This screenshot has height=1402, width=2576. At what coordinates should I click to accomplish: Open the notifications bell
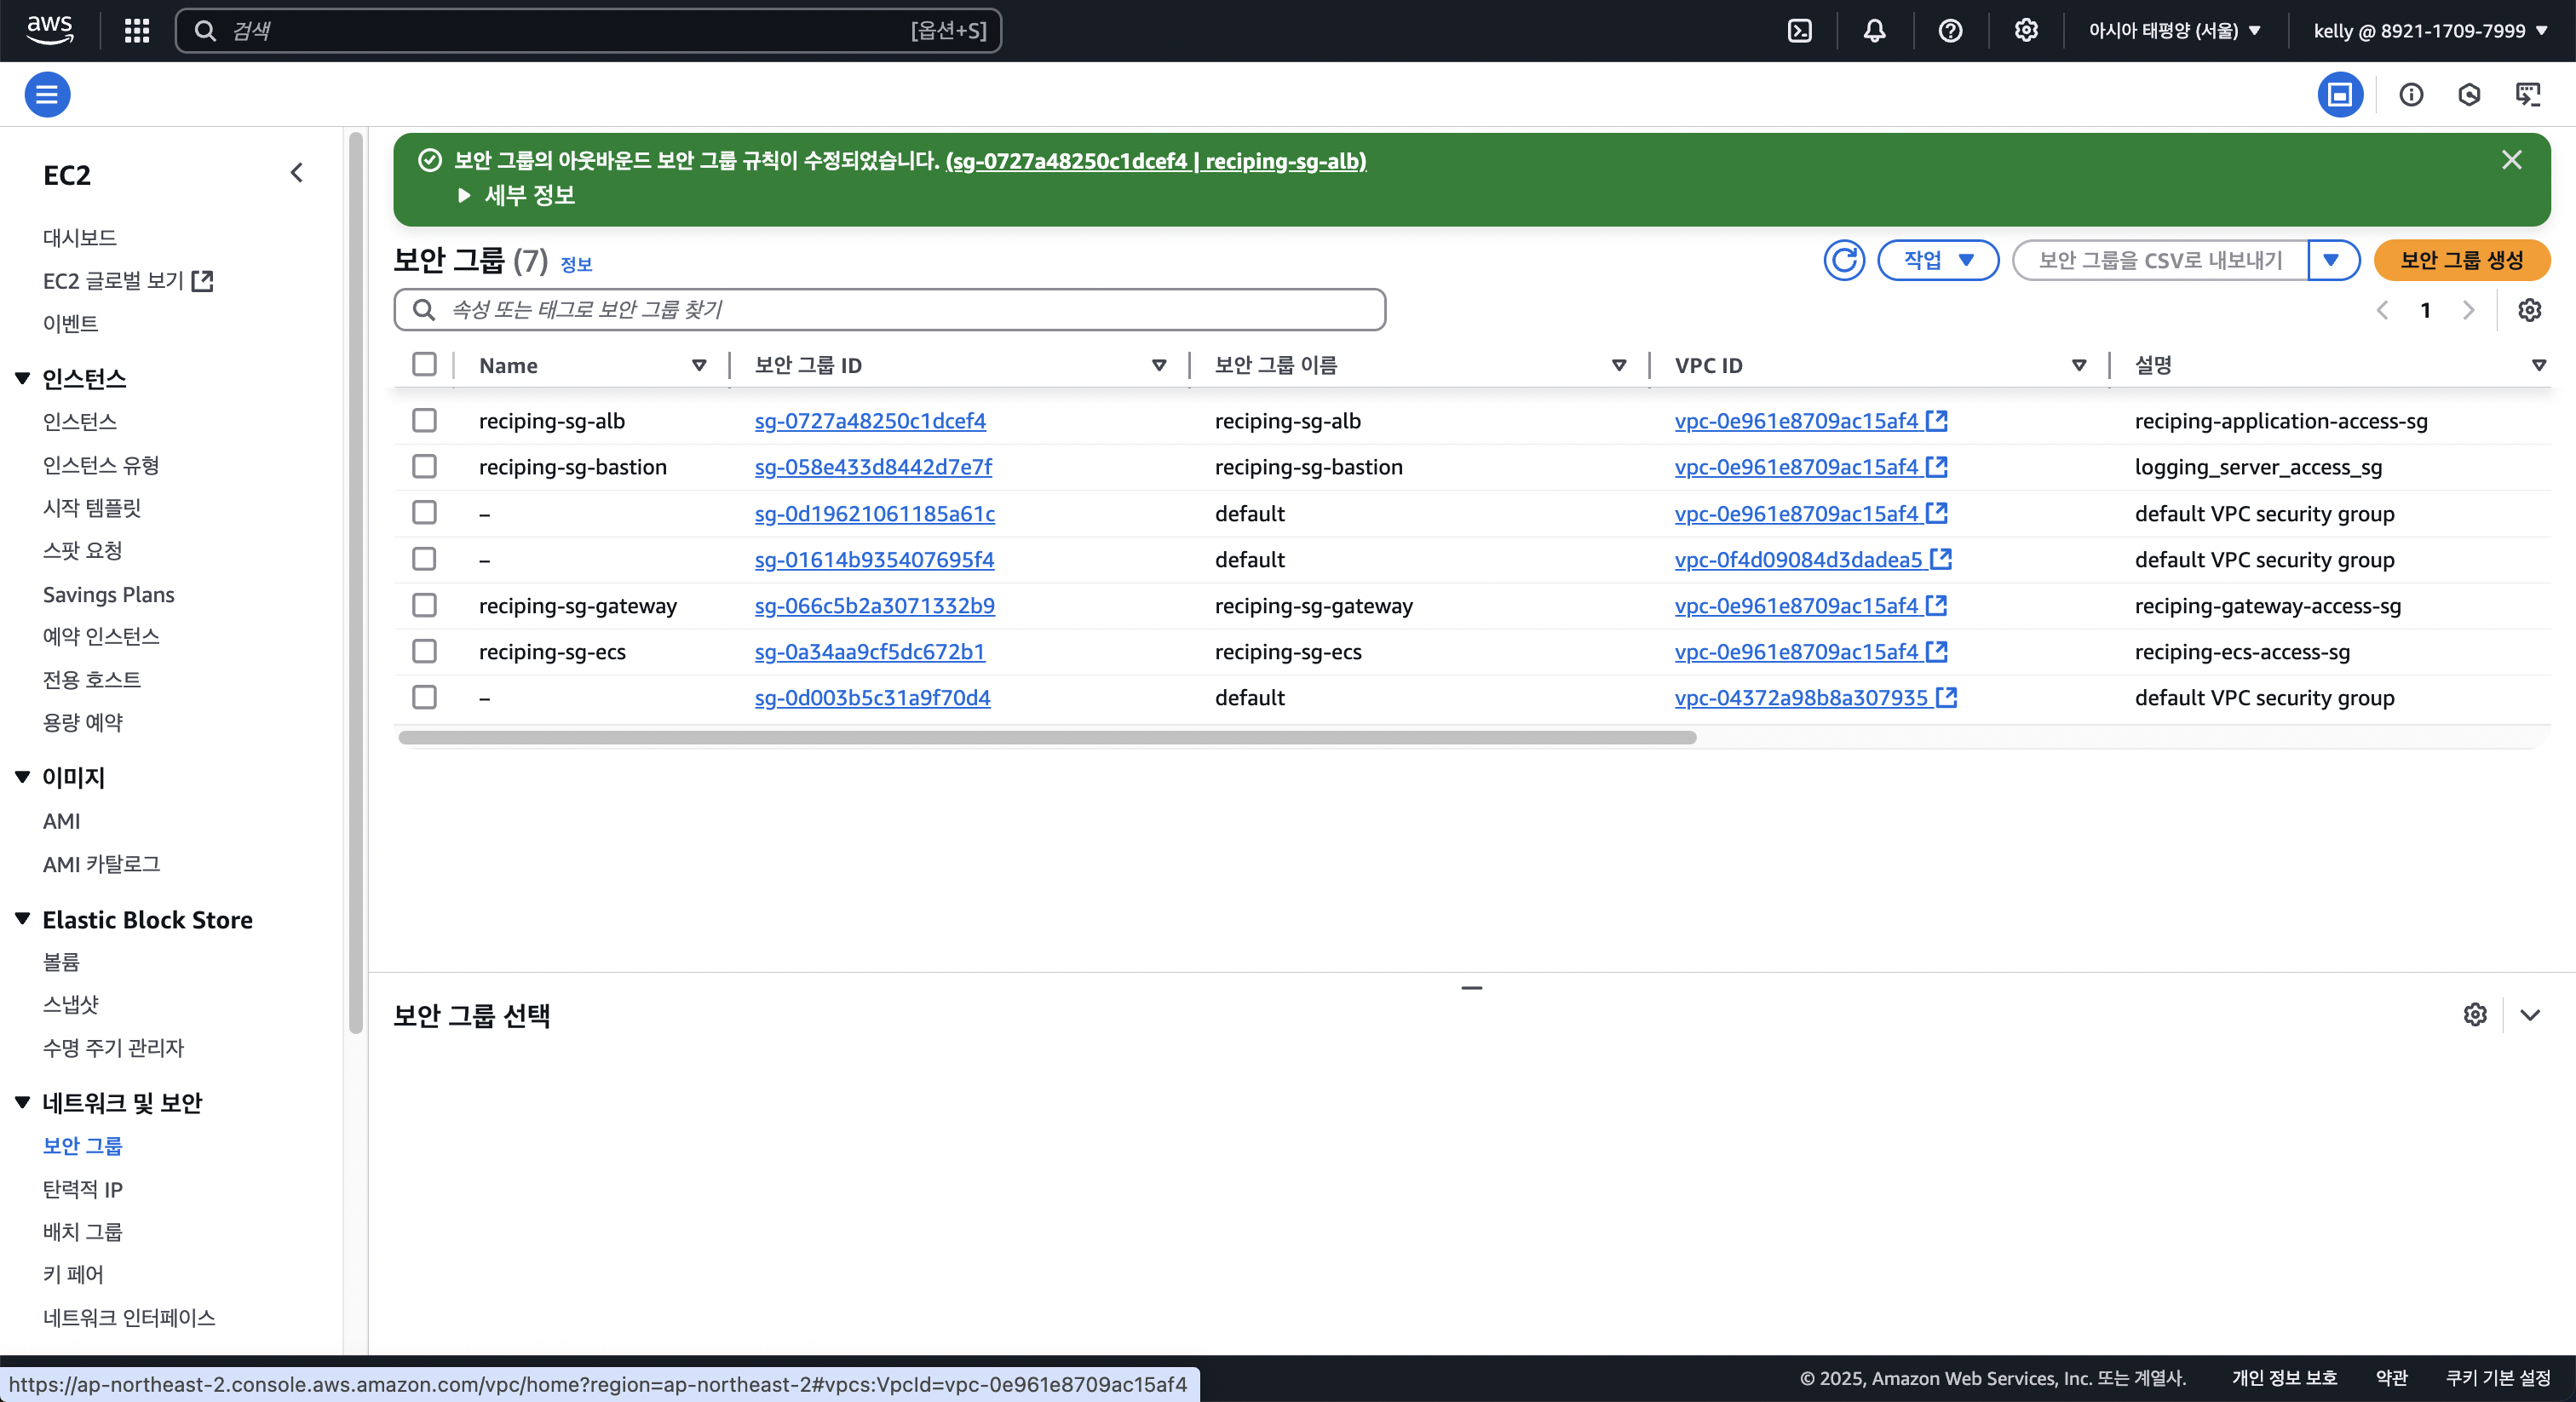[1874, 31]
